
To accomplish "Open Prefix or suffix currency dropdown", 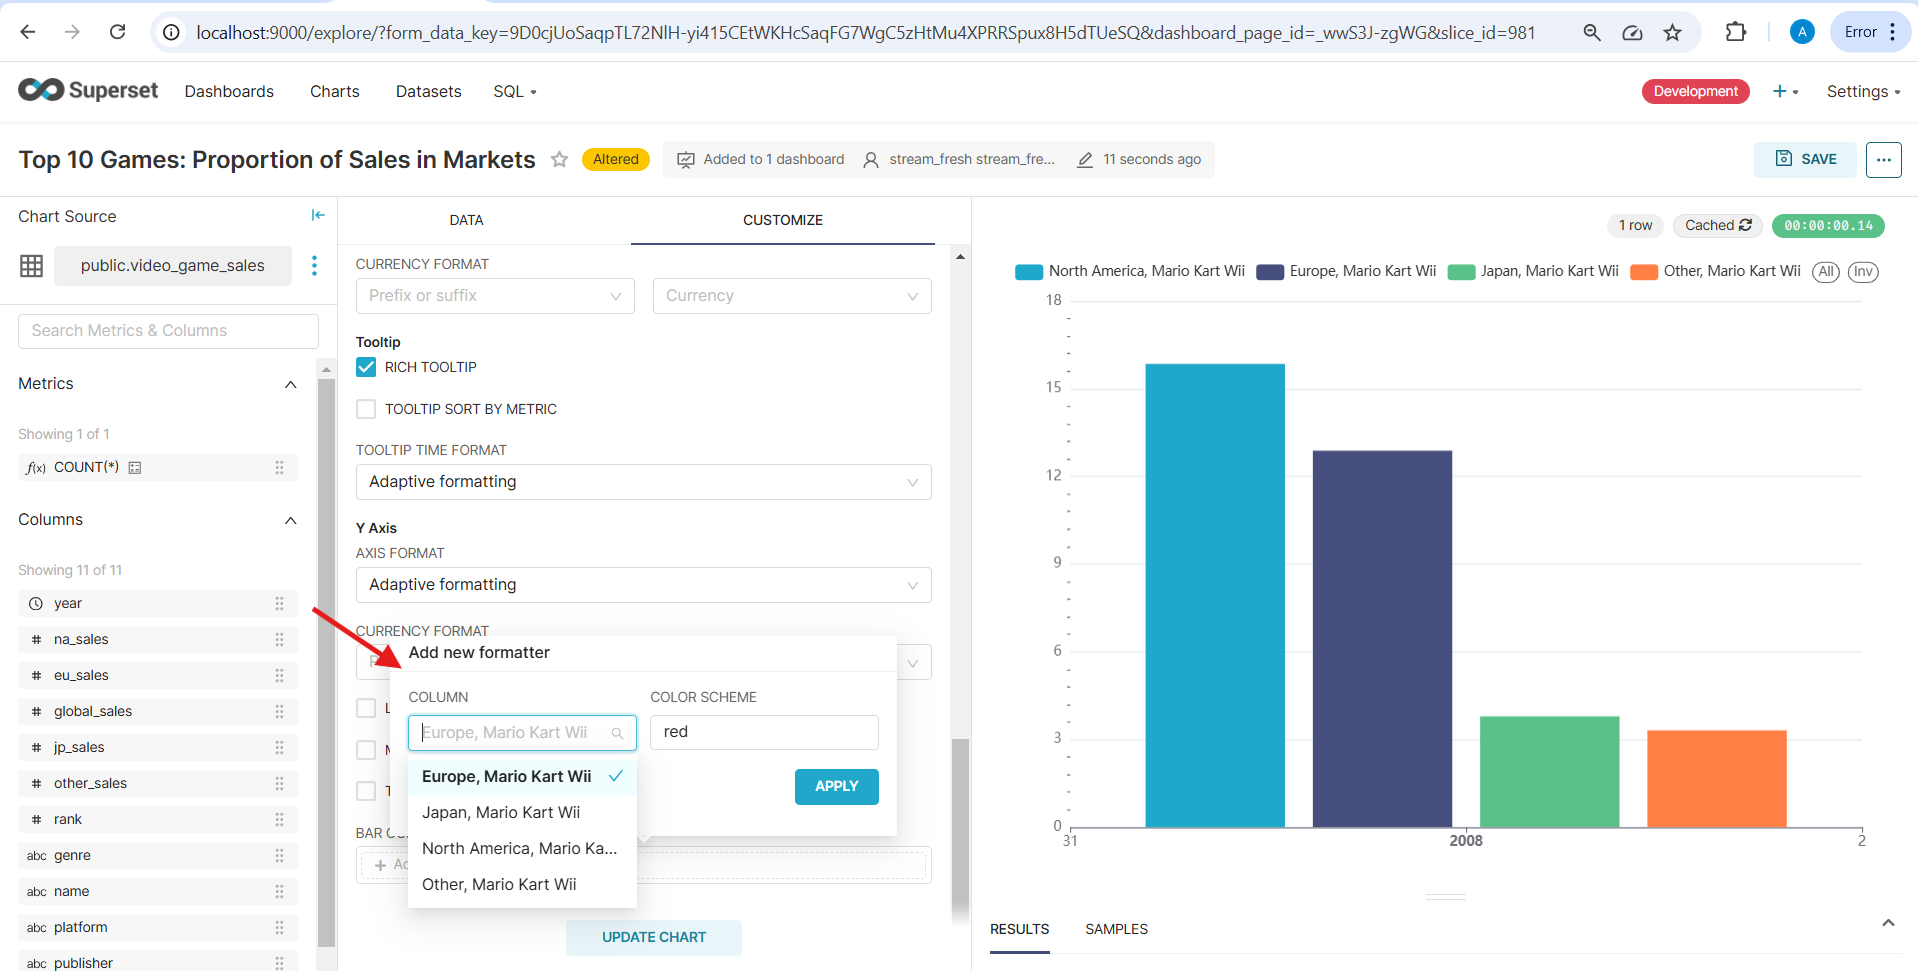I will point(495,296).
